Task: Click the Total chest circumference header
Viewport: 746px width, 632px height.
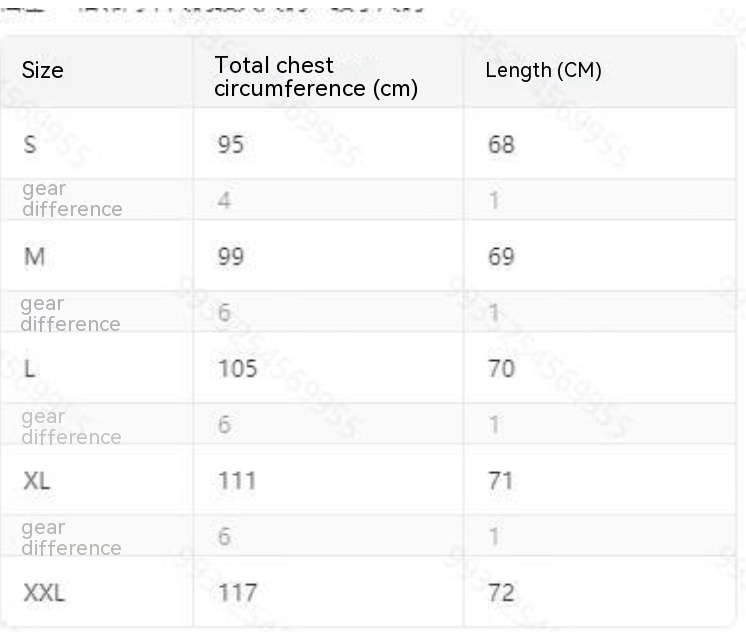Action: click(315, 77)
